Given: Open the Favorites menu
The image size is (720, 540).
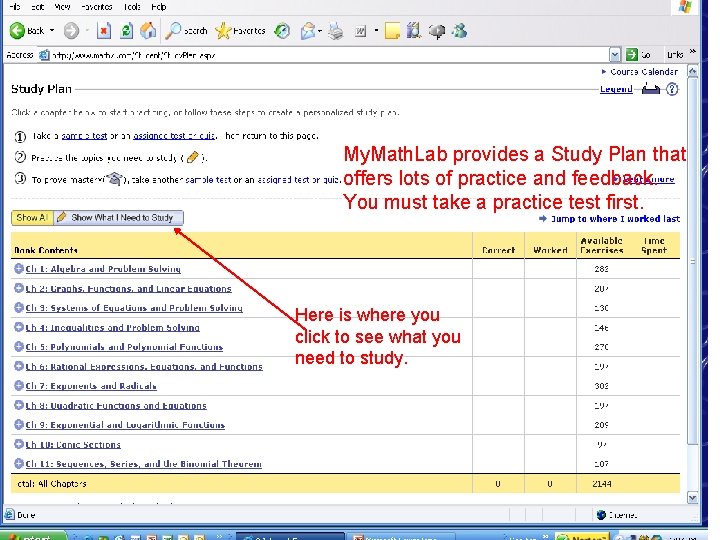Looking at the screenshot, I should [96, 6].
